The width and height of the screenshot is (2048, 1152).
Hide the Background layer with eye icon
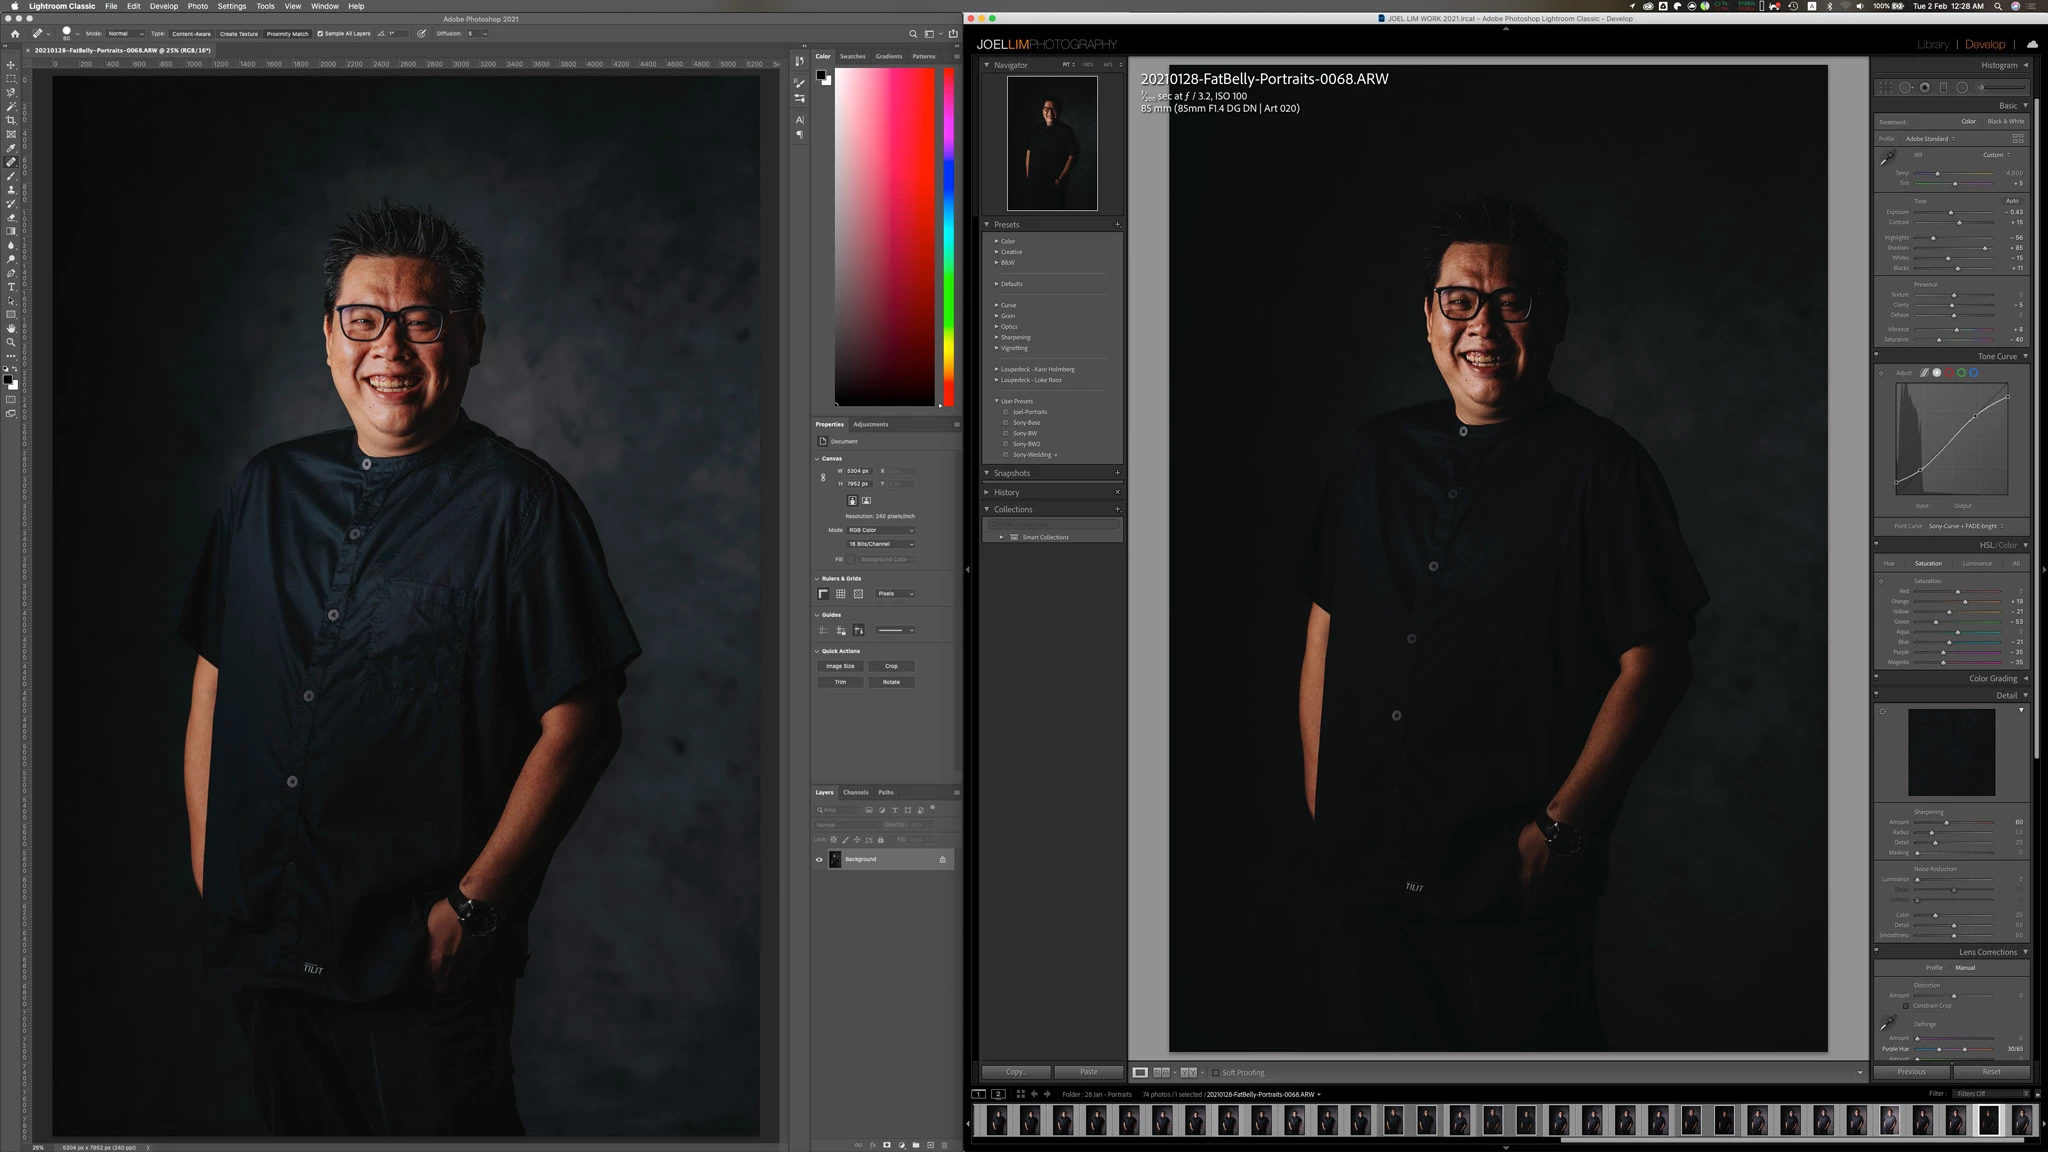(x=819, y=859)
